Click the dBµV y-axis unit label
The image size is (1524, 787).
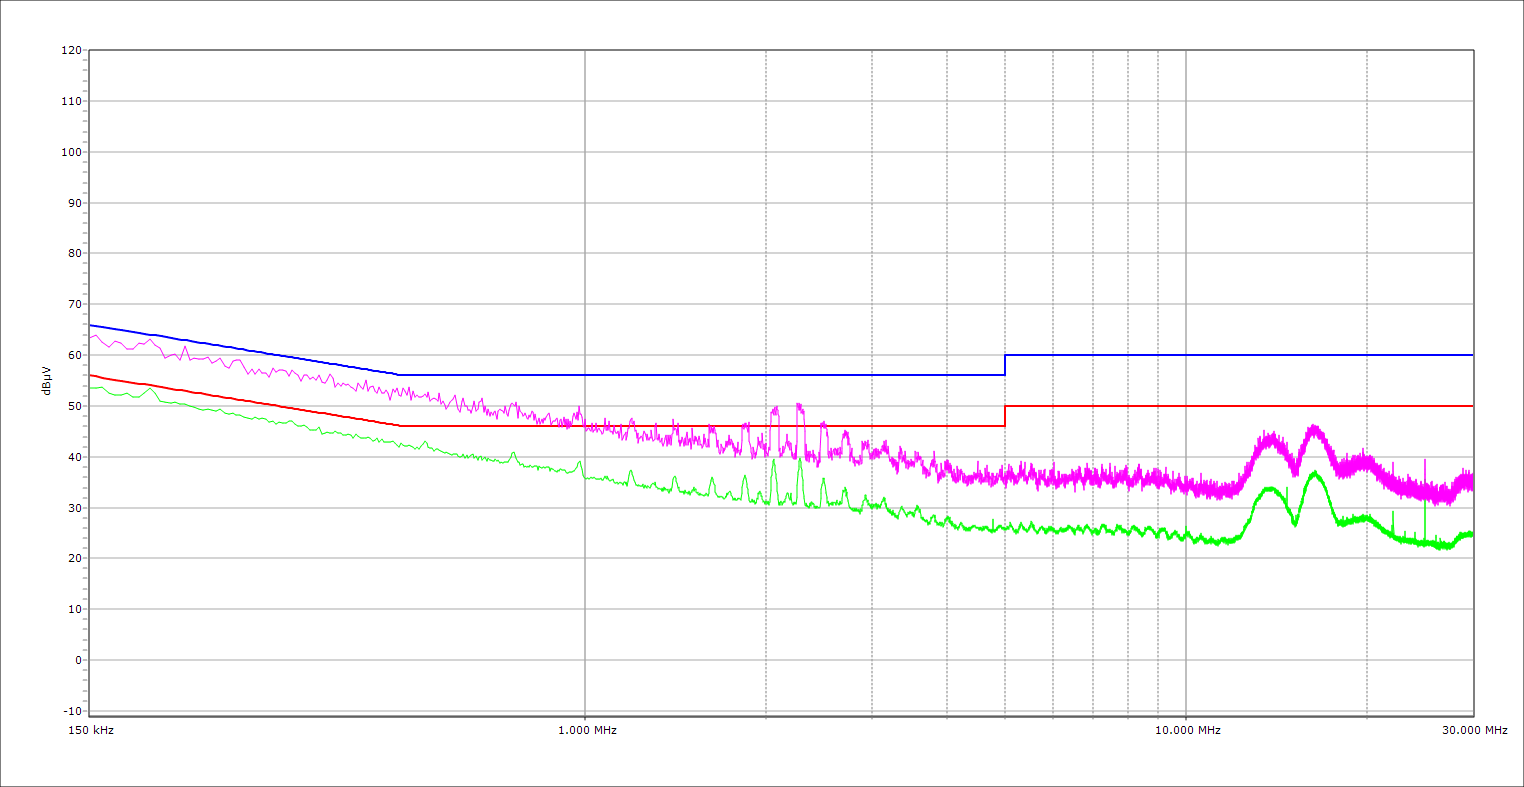point(47,380)
